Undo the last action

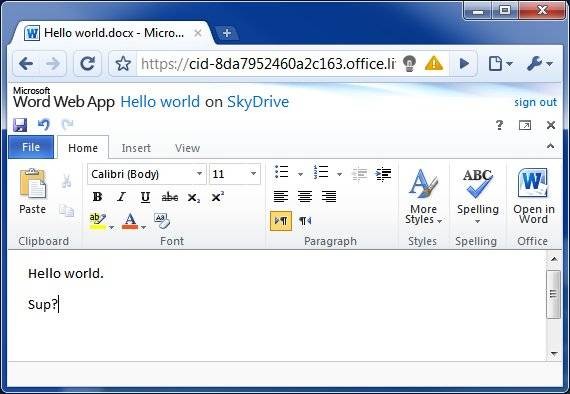click(x=44, y=125)
